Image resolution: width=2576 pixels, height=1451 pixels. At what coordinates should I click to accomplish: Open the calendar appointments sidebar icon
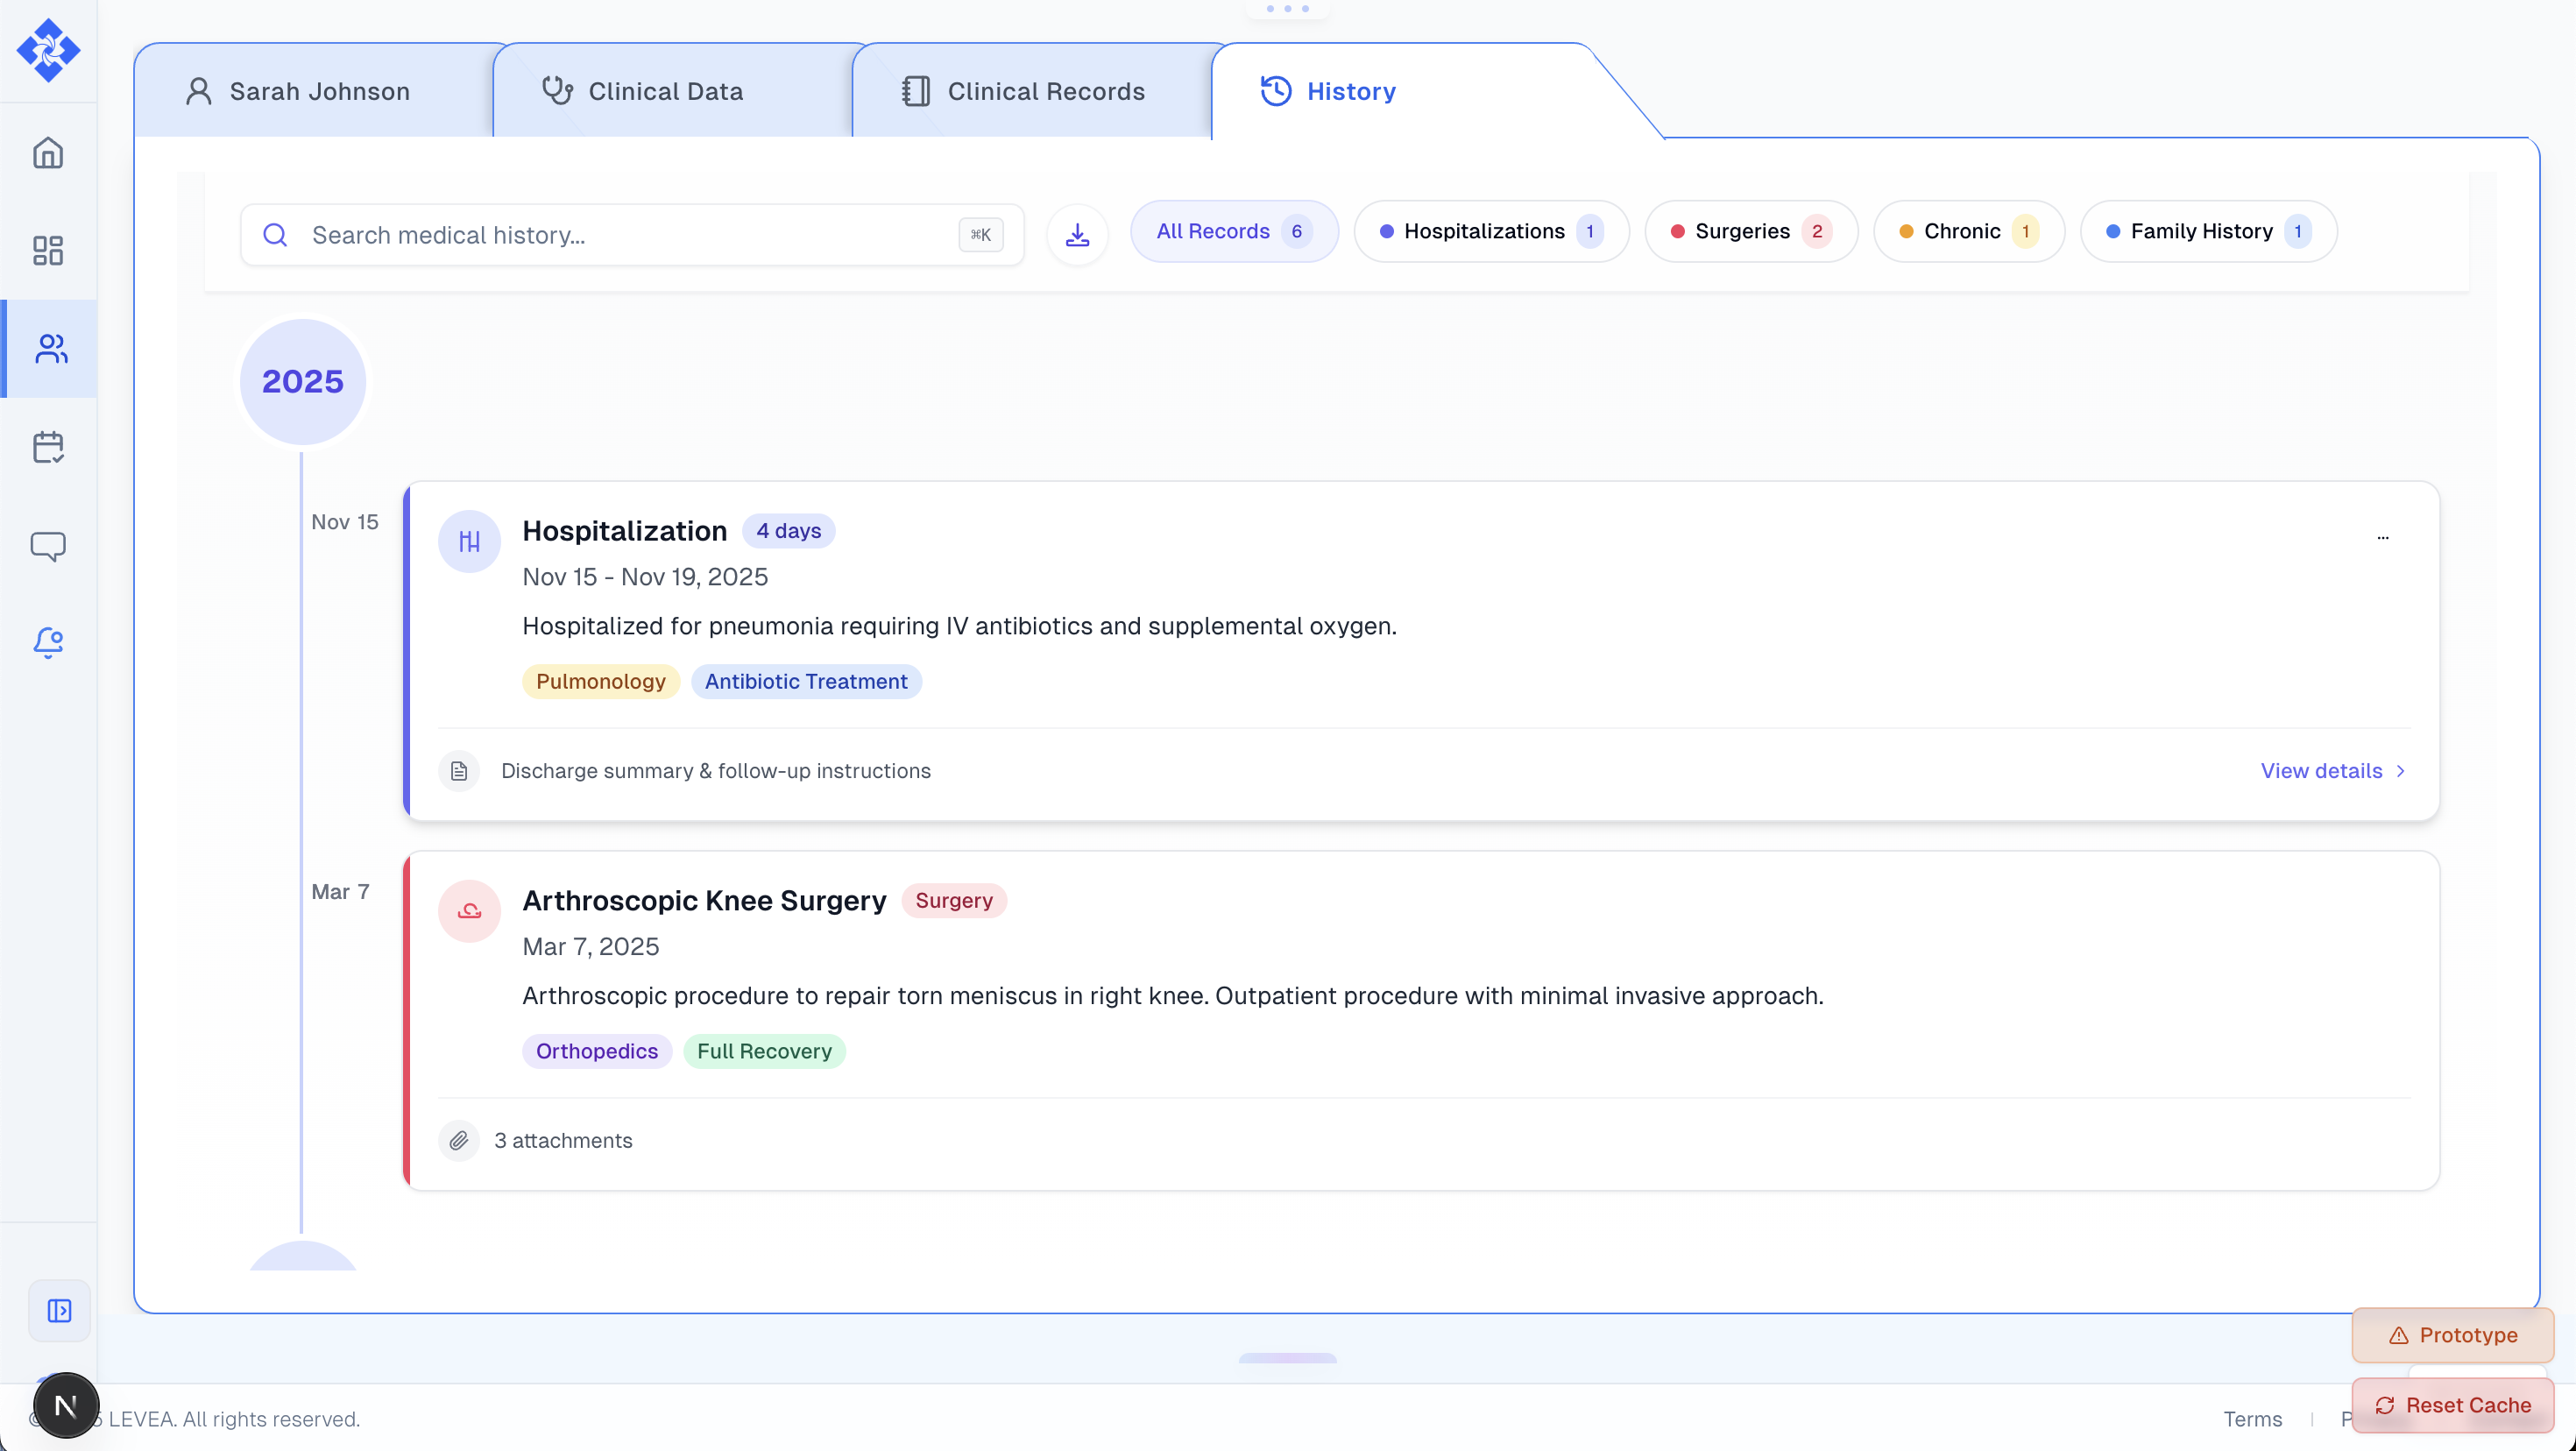coord(48,447)
